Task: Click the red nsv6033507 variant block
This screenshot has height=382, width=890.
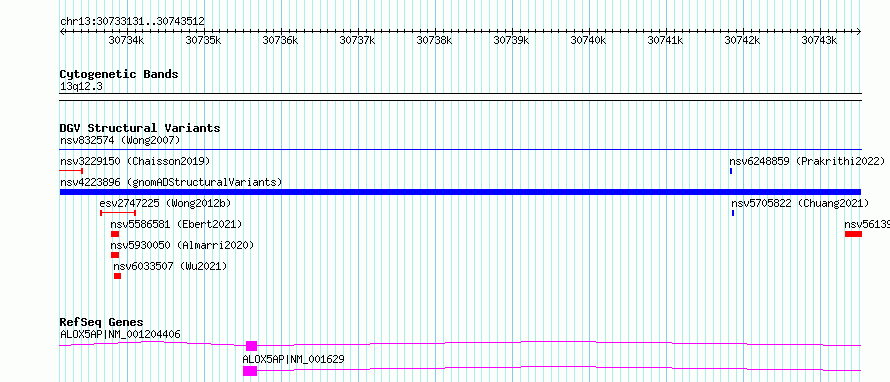Action: click(117, 276)
